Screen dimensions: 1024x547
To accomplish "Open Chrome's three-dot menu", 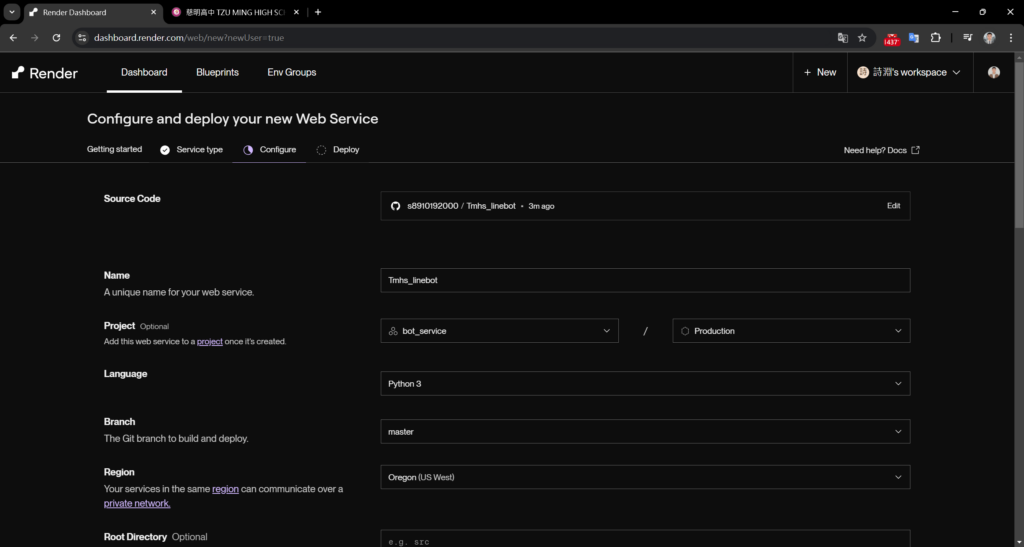I will (x=1011, y=38).
